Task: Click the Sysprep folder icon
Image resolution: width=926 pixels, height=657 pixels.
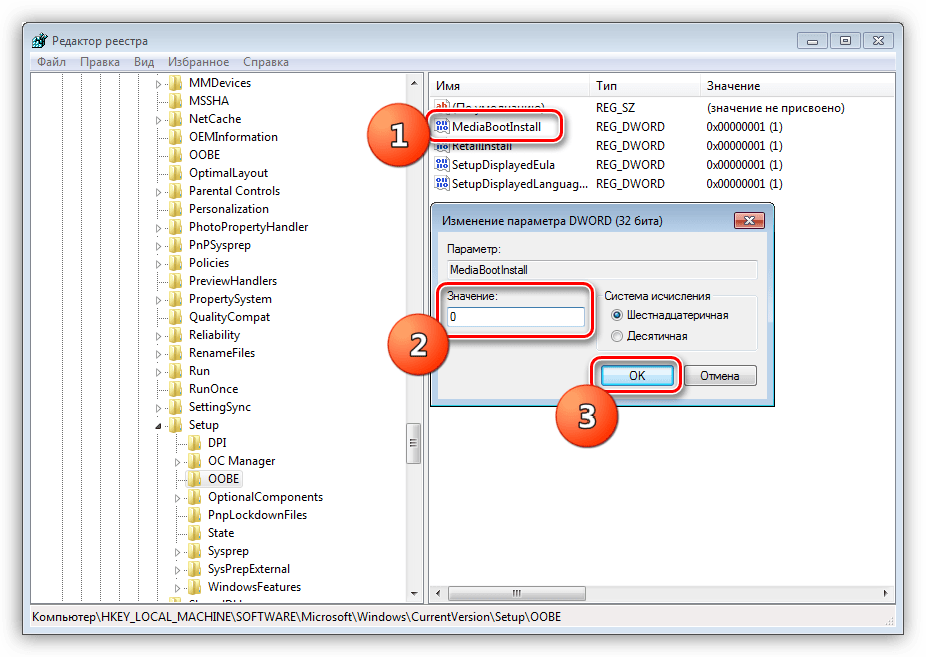Action: [195, 551]
